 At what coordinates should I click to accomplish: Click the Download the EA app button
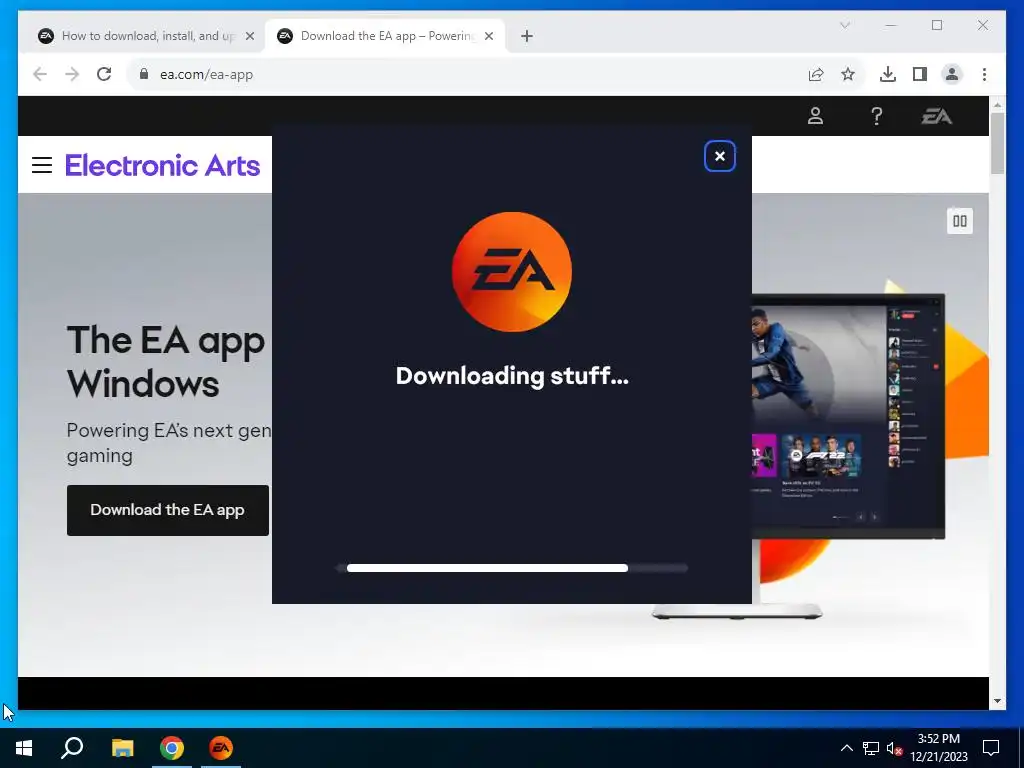tap(168, 510)
